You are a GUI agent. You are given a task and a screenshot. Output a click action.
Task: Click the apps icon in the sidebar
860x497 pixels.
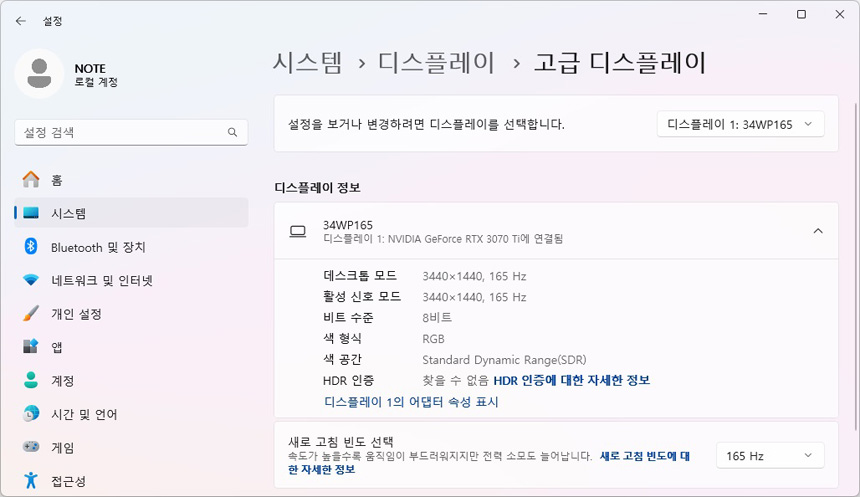(x=31, y=347)
